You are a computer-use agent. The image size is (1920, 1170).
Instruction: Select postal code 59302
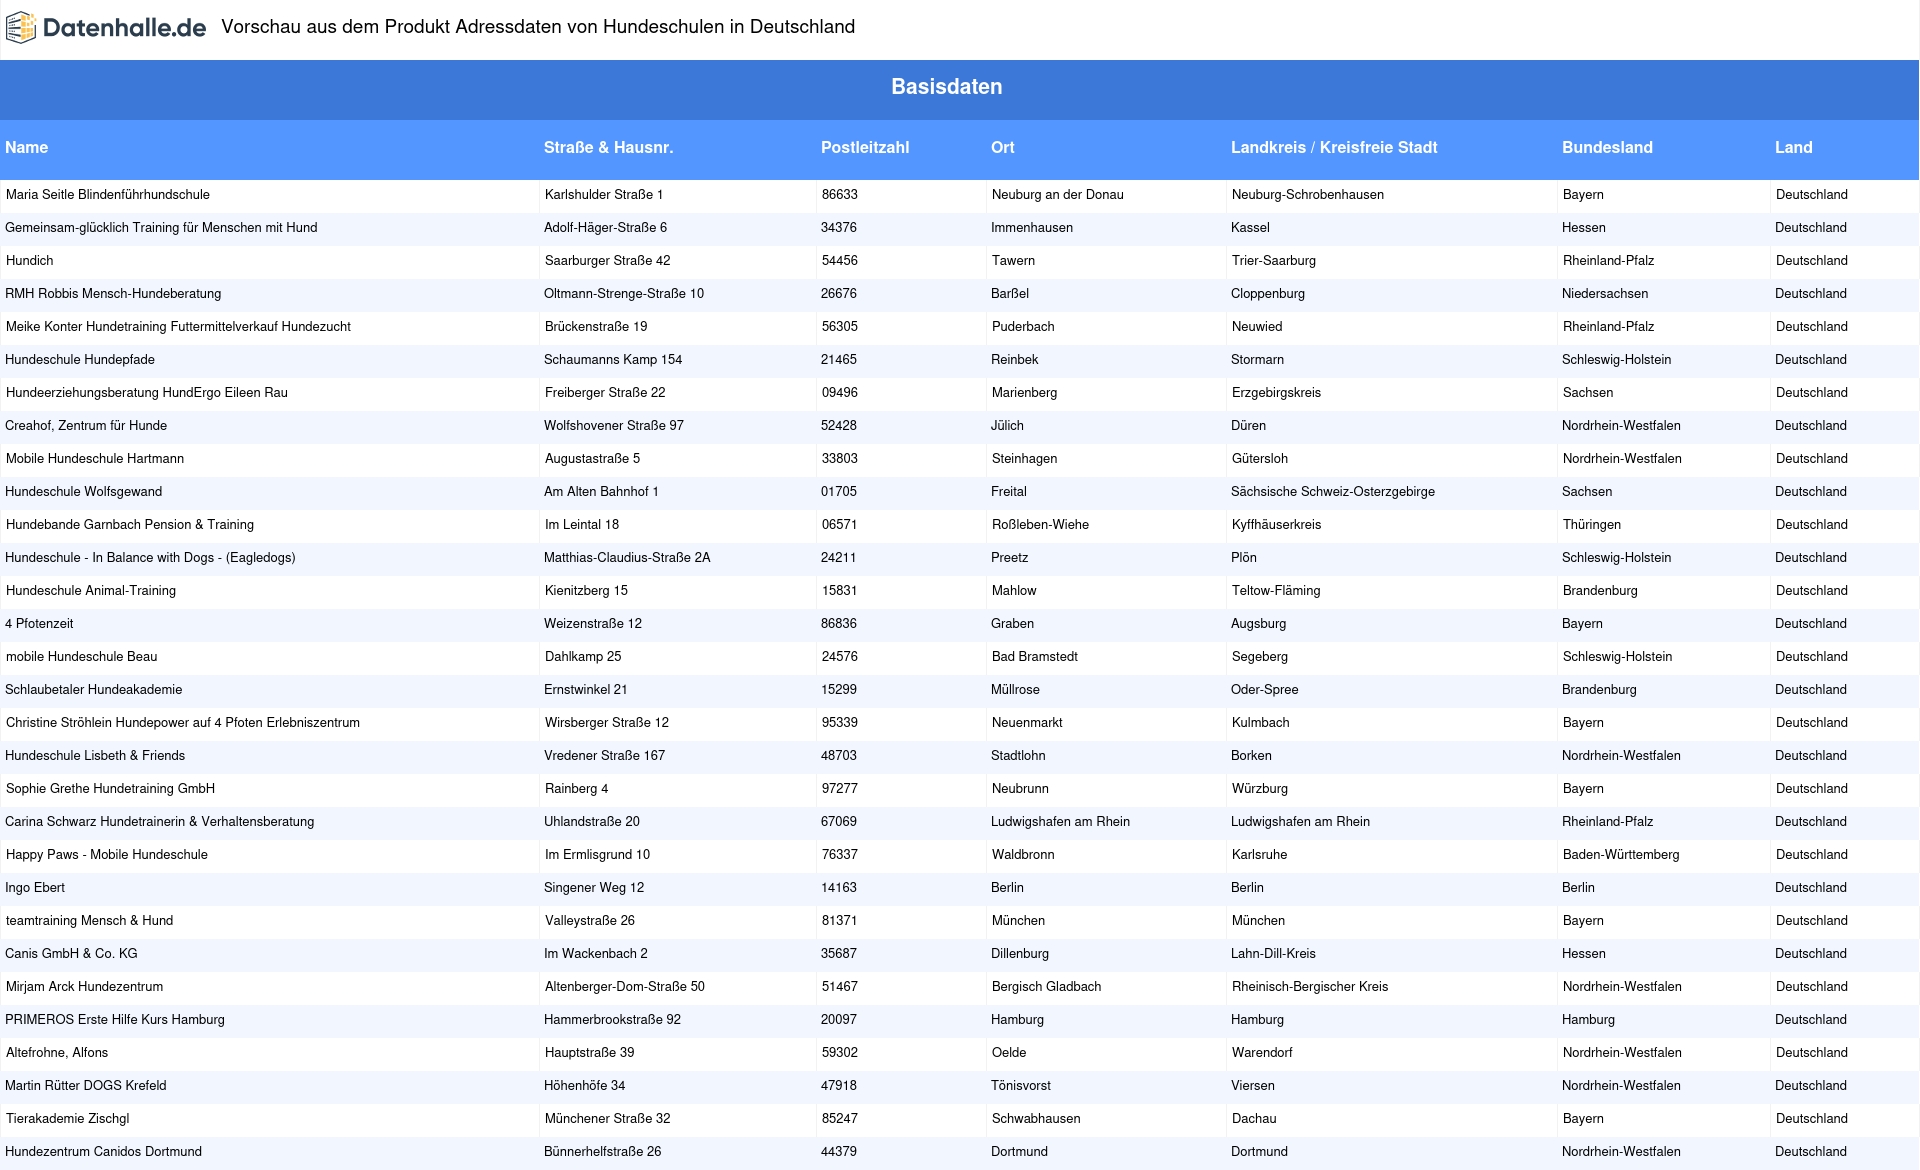[840, 1053]
